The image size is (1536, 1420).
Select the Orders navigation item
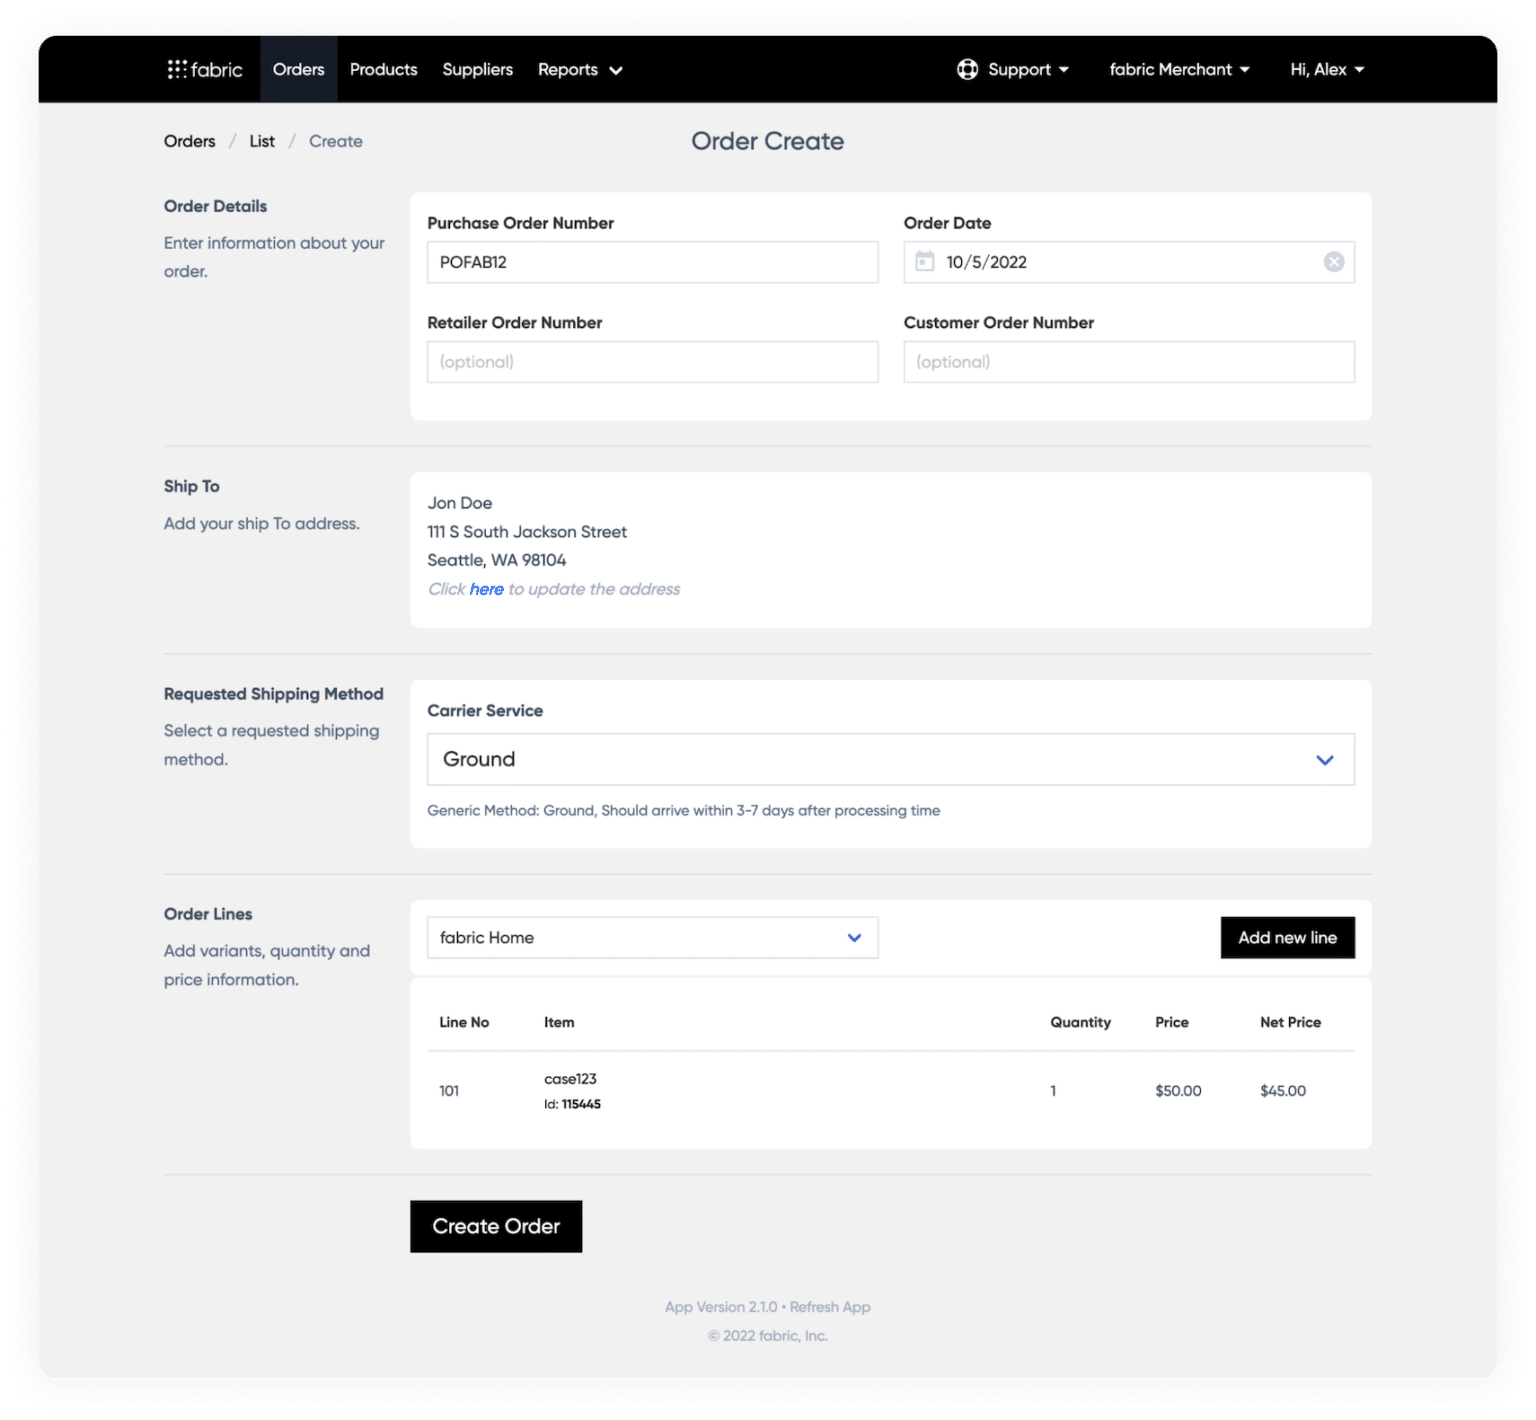[x=298, y=69]
